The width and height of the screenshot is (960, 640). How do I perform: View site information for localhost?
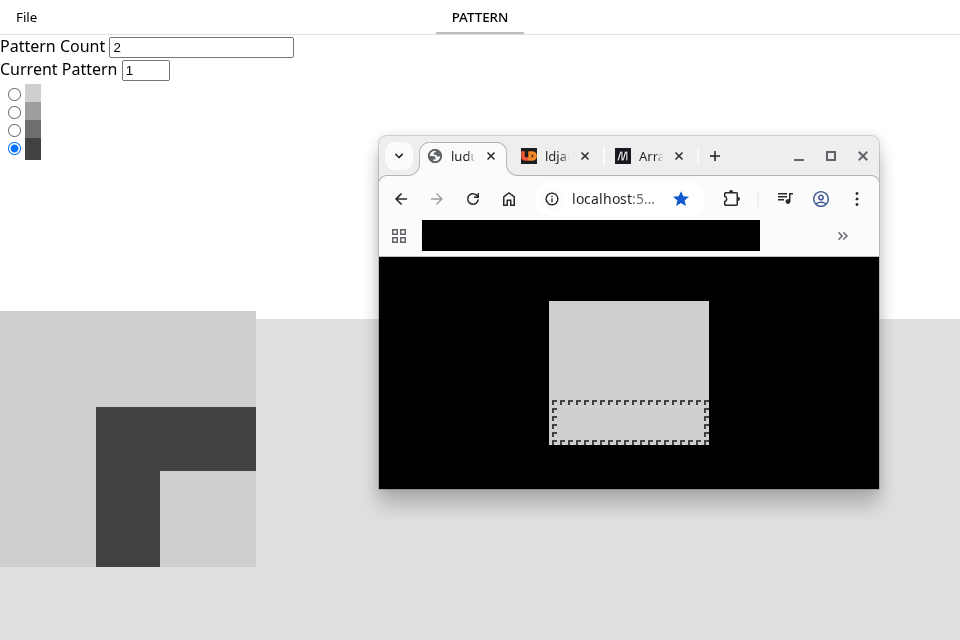[x=552, y=199]
